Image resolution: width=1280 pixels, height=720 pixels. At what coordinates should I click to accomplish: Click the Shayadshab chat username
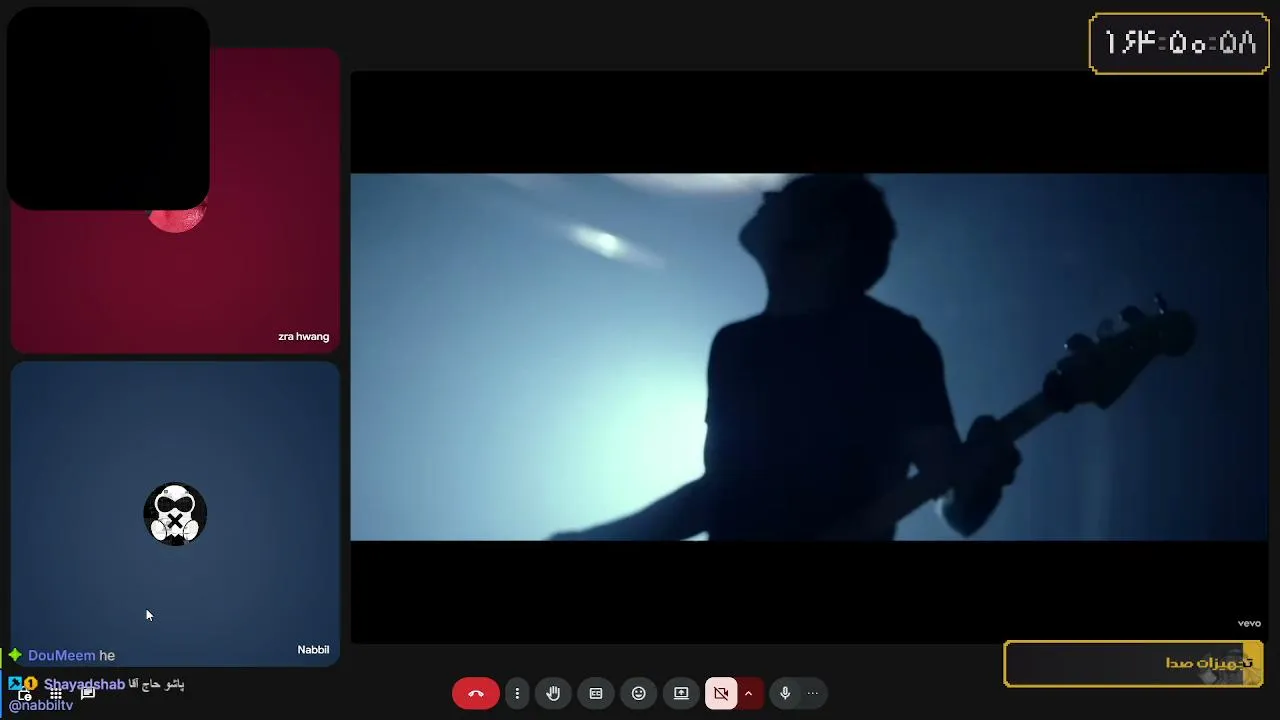[84, 685]
